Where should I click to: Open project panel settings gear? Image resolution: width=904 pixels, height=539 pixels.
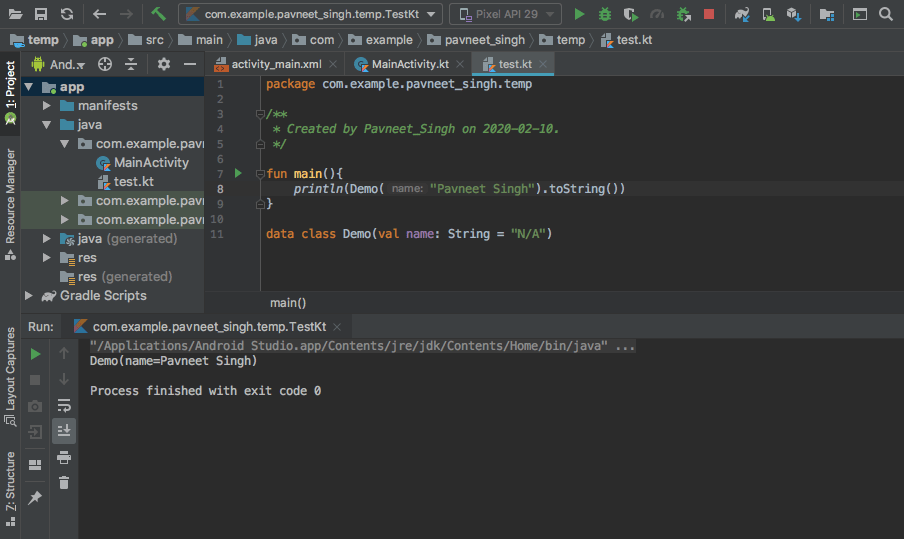click(164, 64)
